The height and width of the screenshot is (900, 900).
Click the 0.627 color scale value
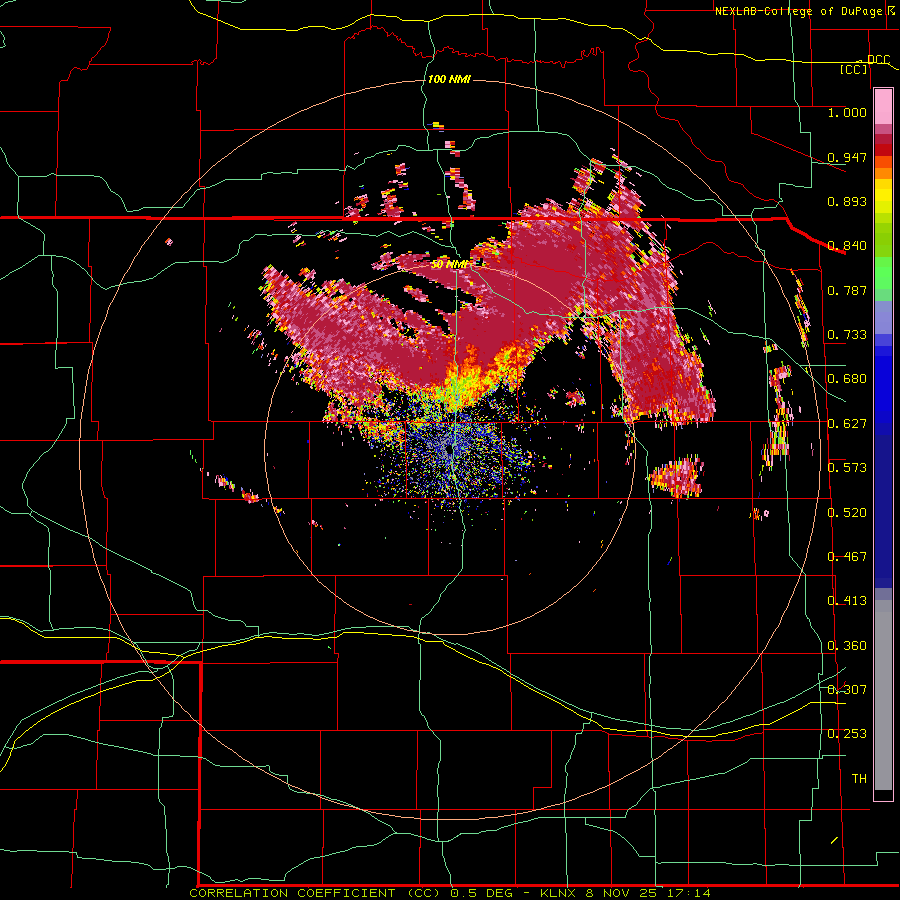click(x=847, y=424)
